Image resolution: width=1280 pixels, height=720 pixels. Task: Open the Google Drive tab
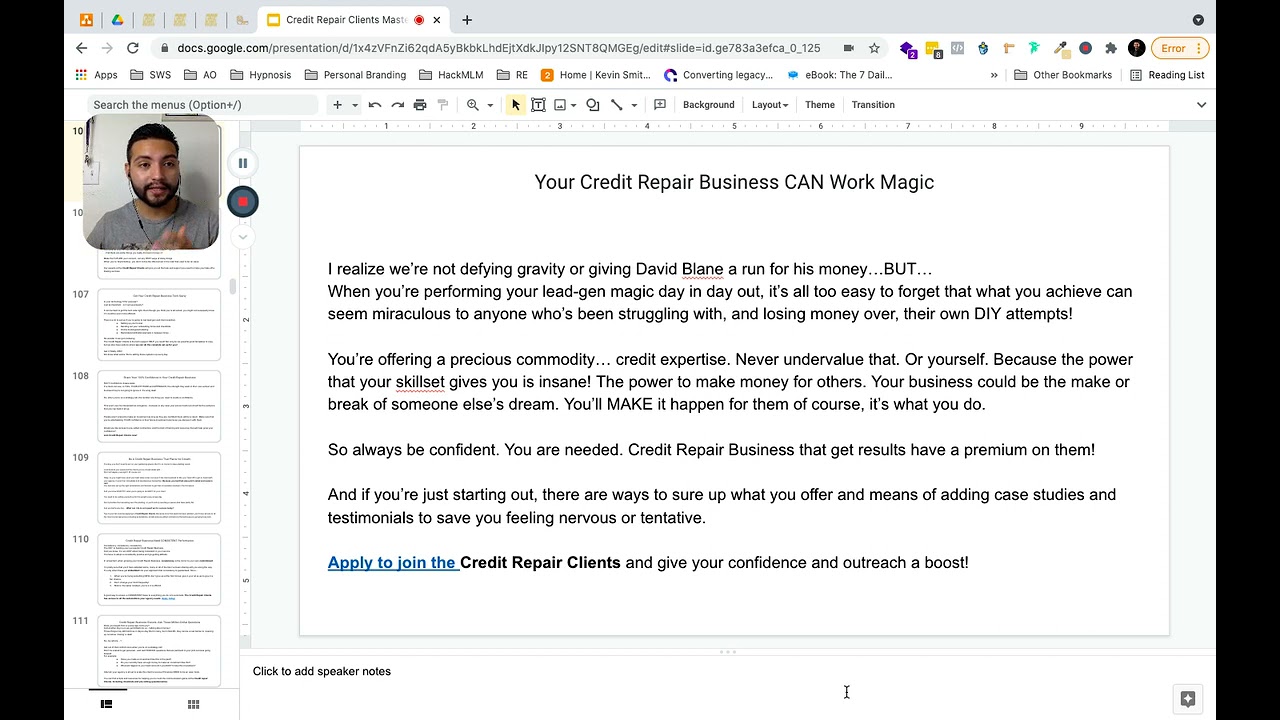117,20
